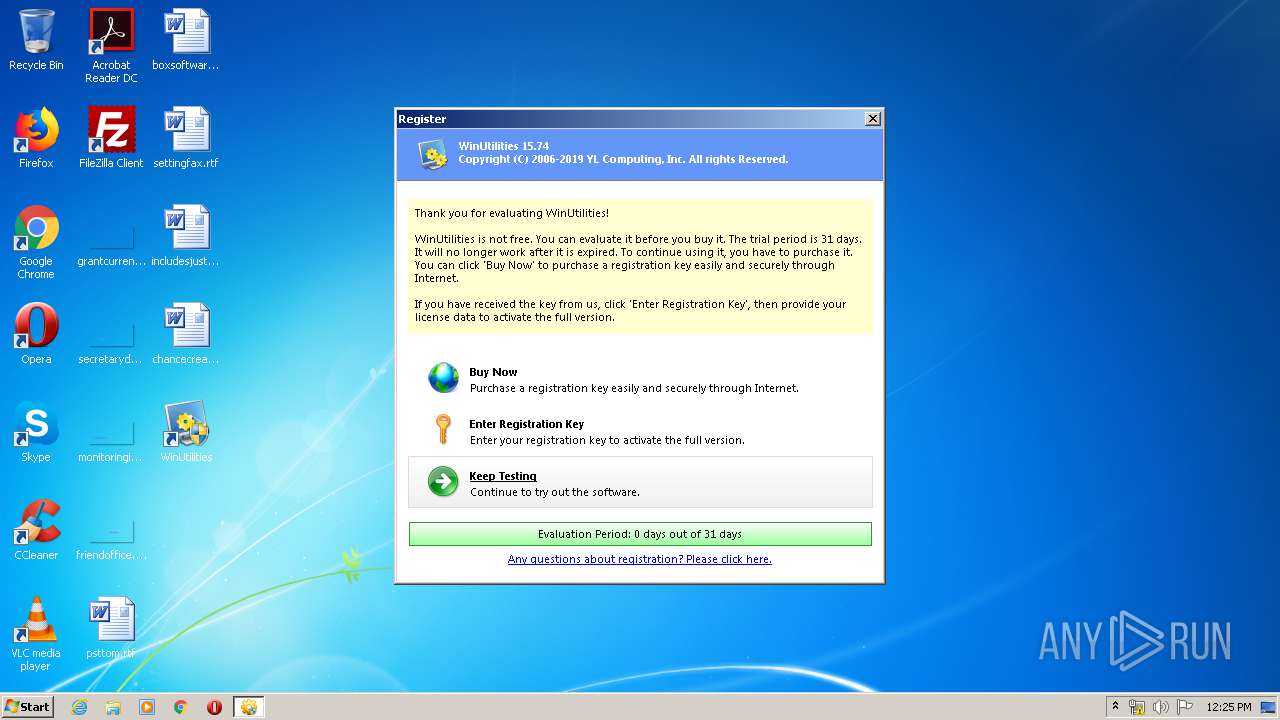Open Chrome from the taskbar
This screenshot has width=1280, height=720.
coord(180,707)
